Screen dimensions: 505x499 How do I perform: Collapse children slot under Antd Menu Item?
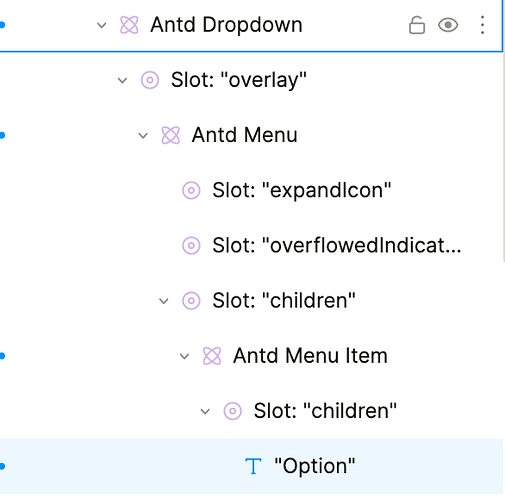(x=205, y=411)
